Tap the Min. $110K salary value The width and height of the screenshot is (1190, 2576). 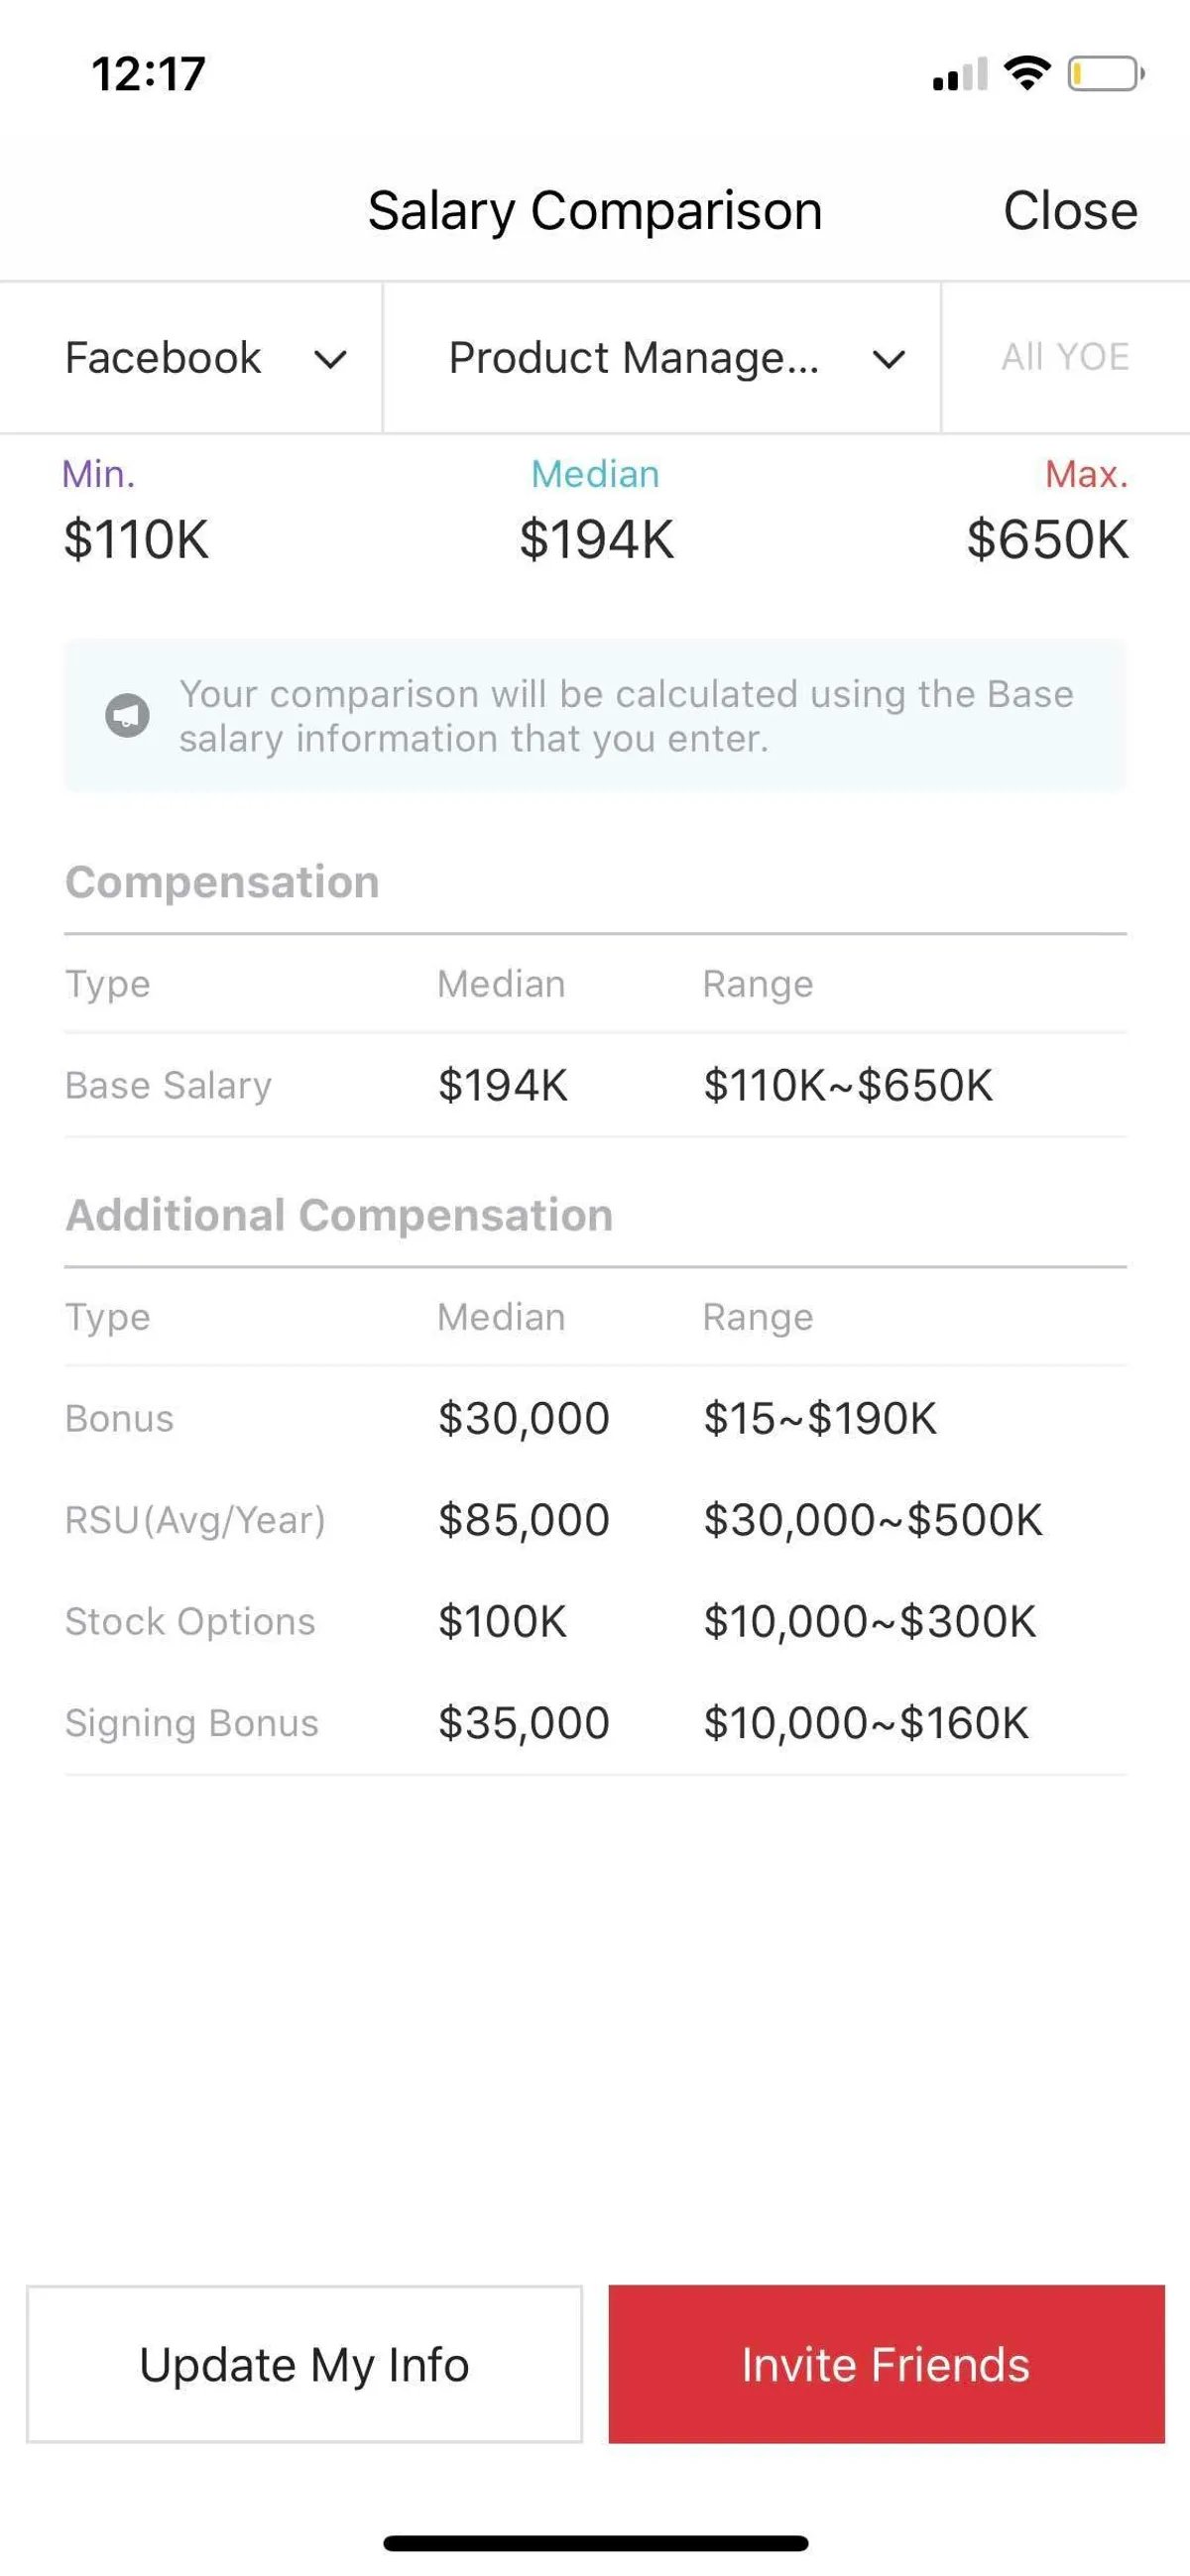tap(137, 539)
